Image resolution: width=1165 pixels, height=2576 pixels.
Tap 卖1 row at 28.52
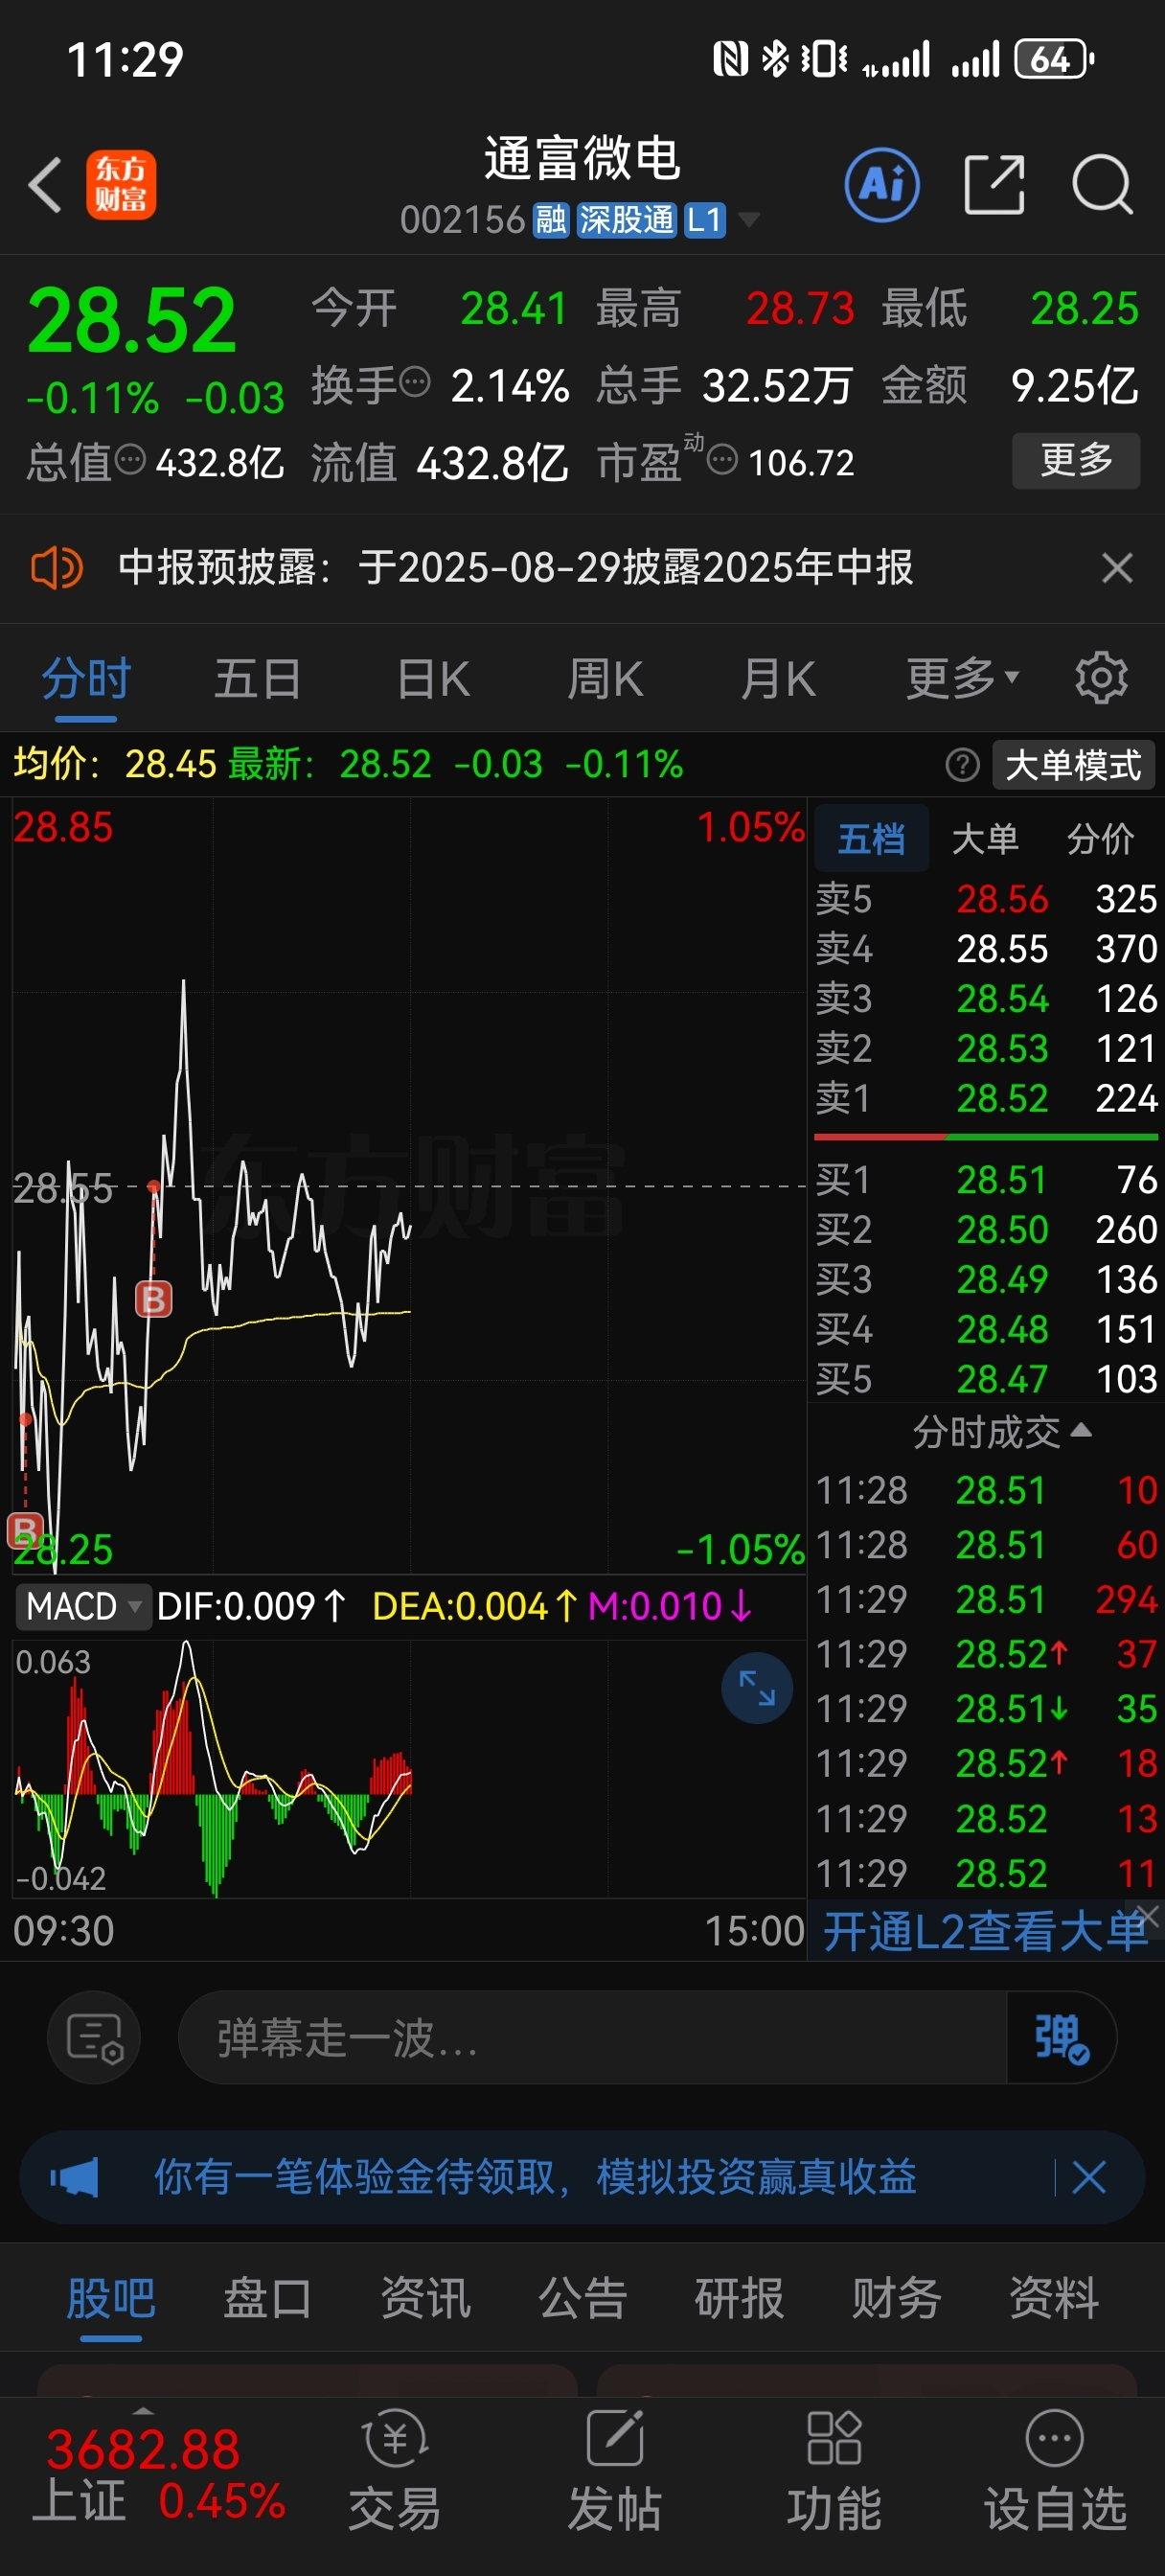point(986,1099)
